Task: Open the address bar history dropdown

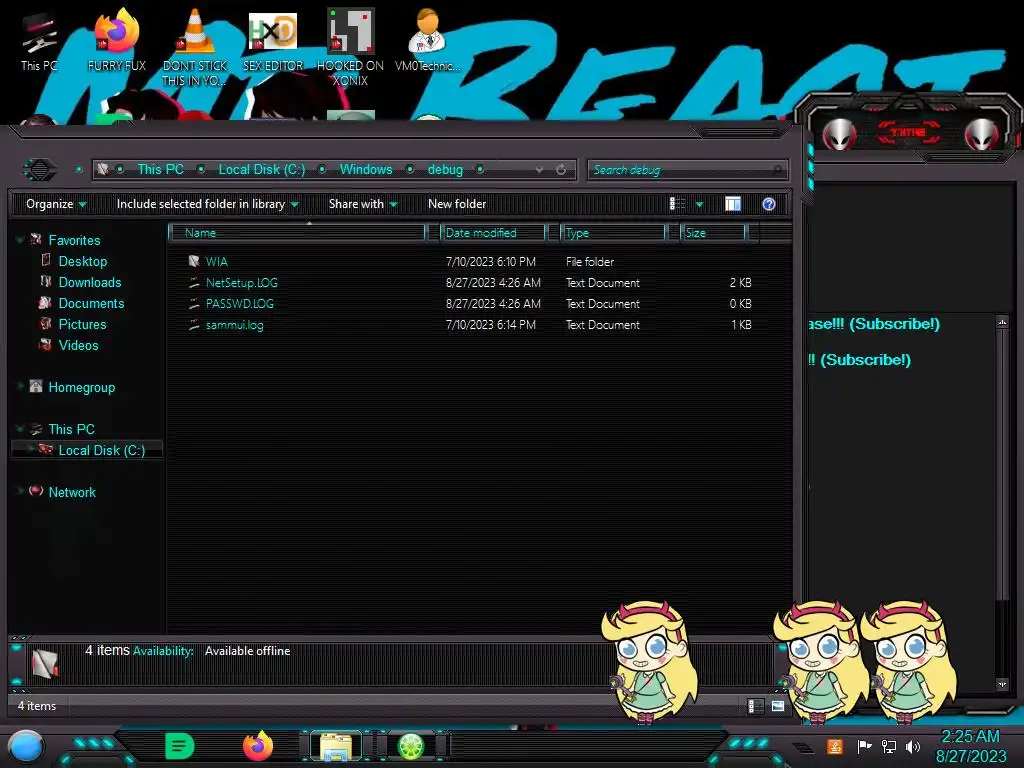Action: pyautogui.click(x=539, y=170)
